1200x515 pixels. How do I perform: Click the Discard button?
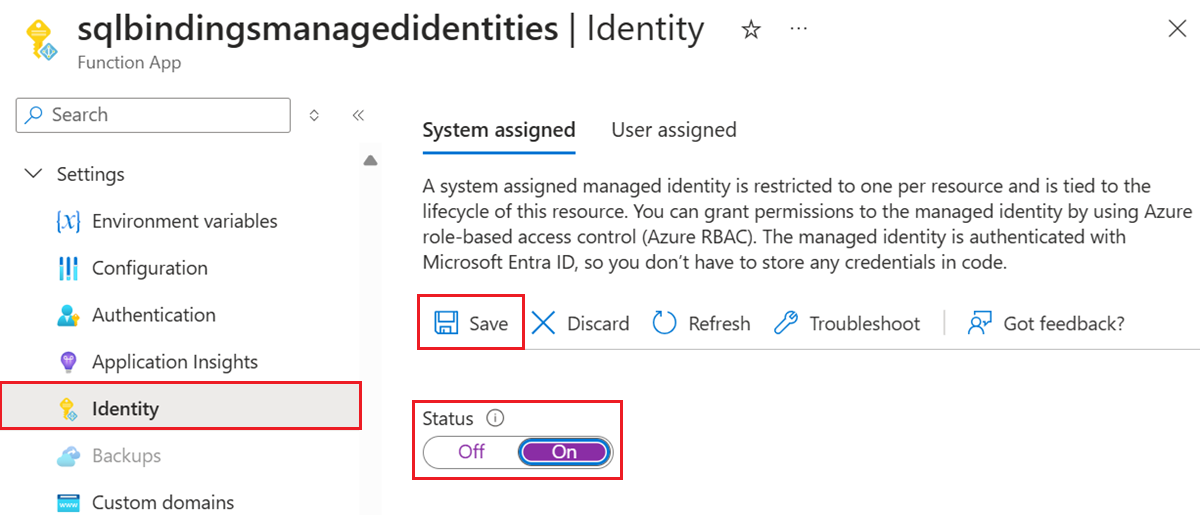(x=581, y=323)
